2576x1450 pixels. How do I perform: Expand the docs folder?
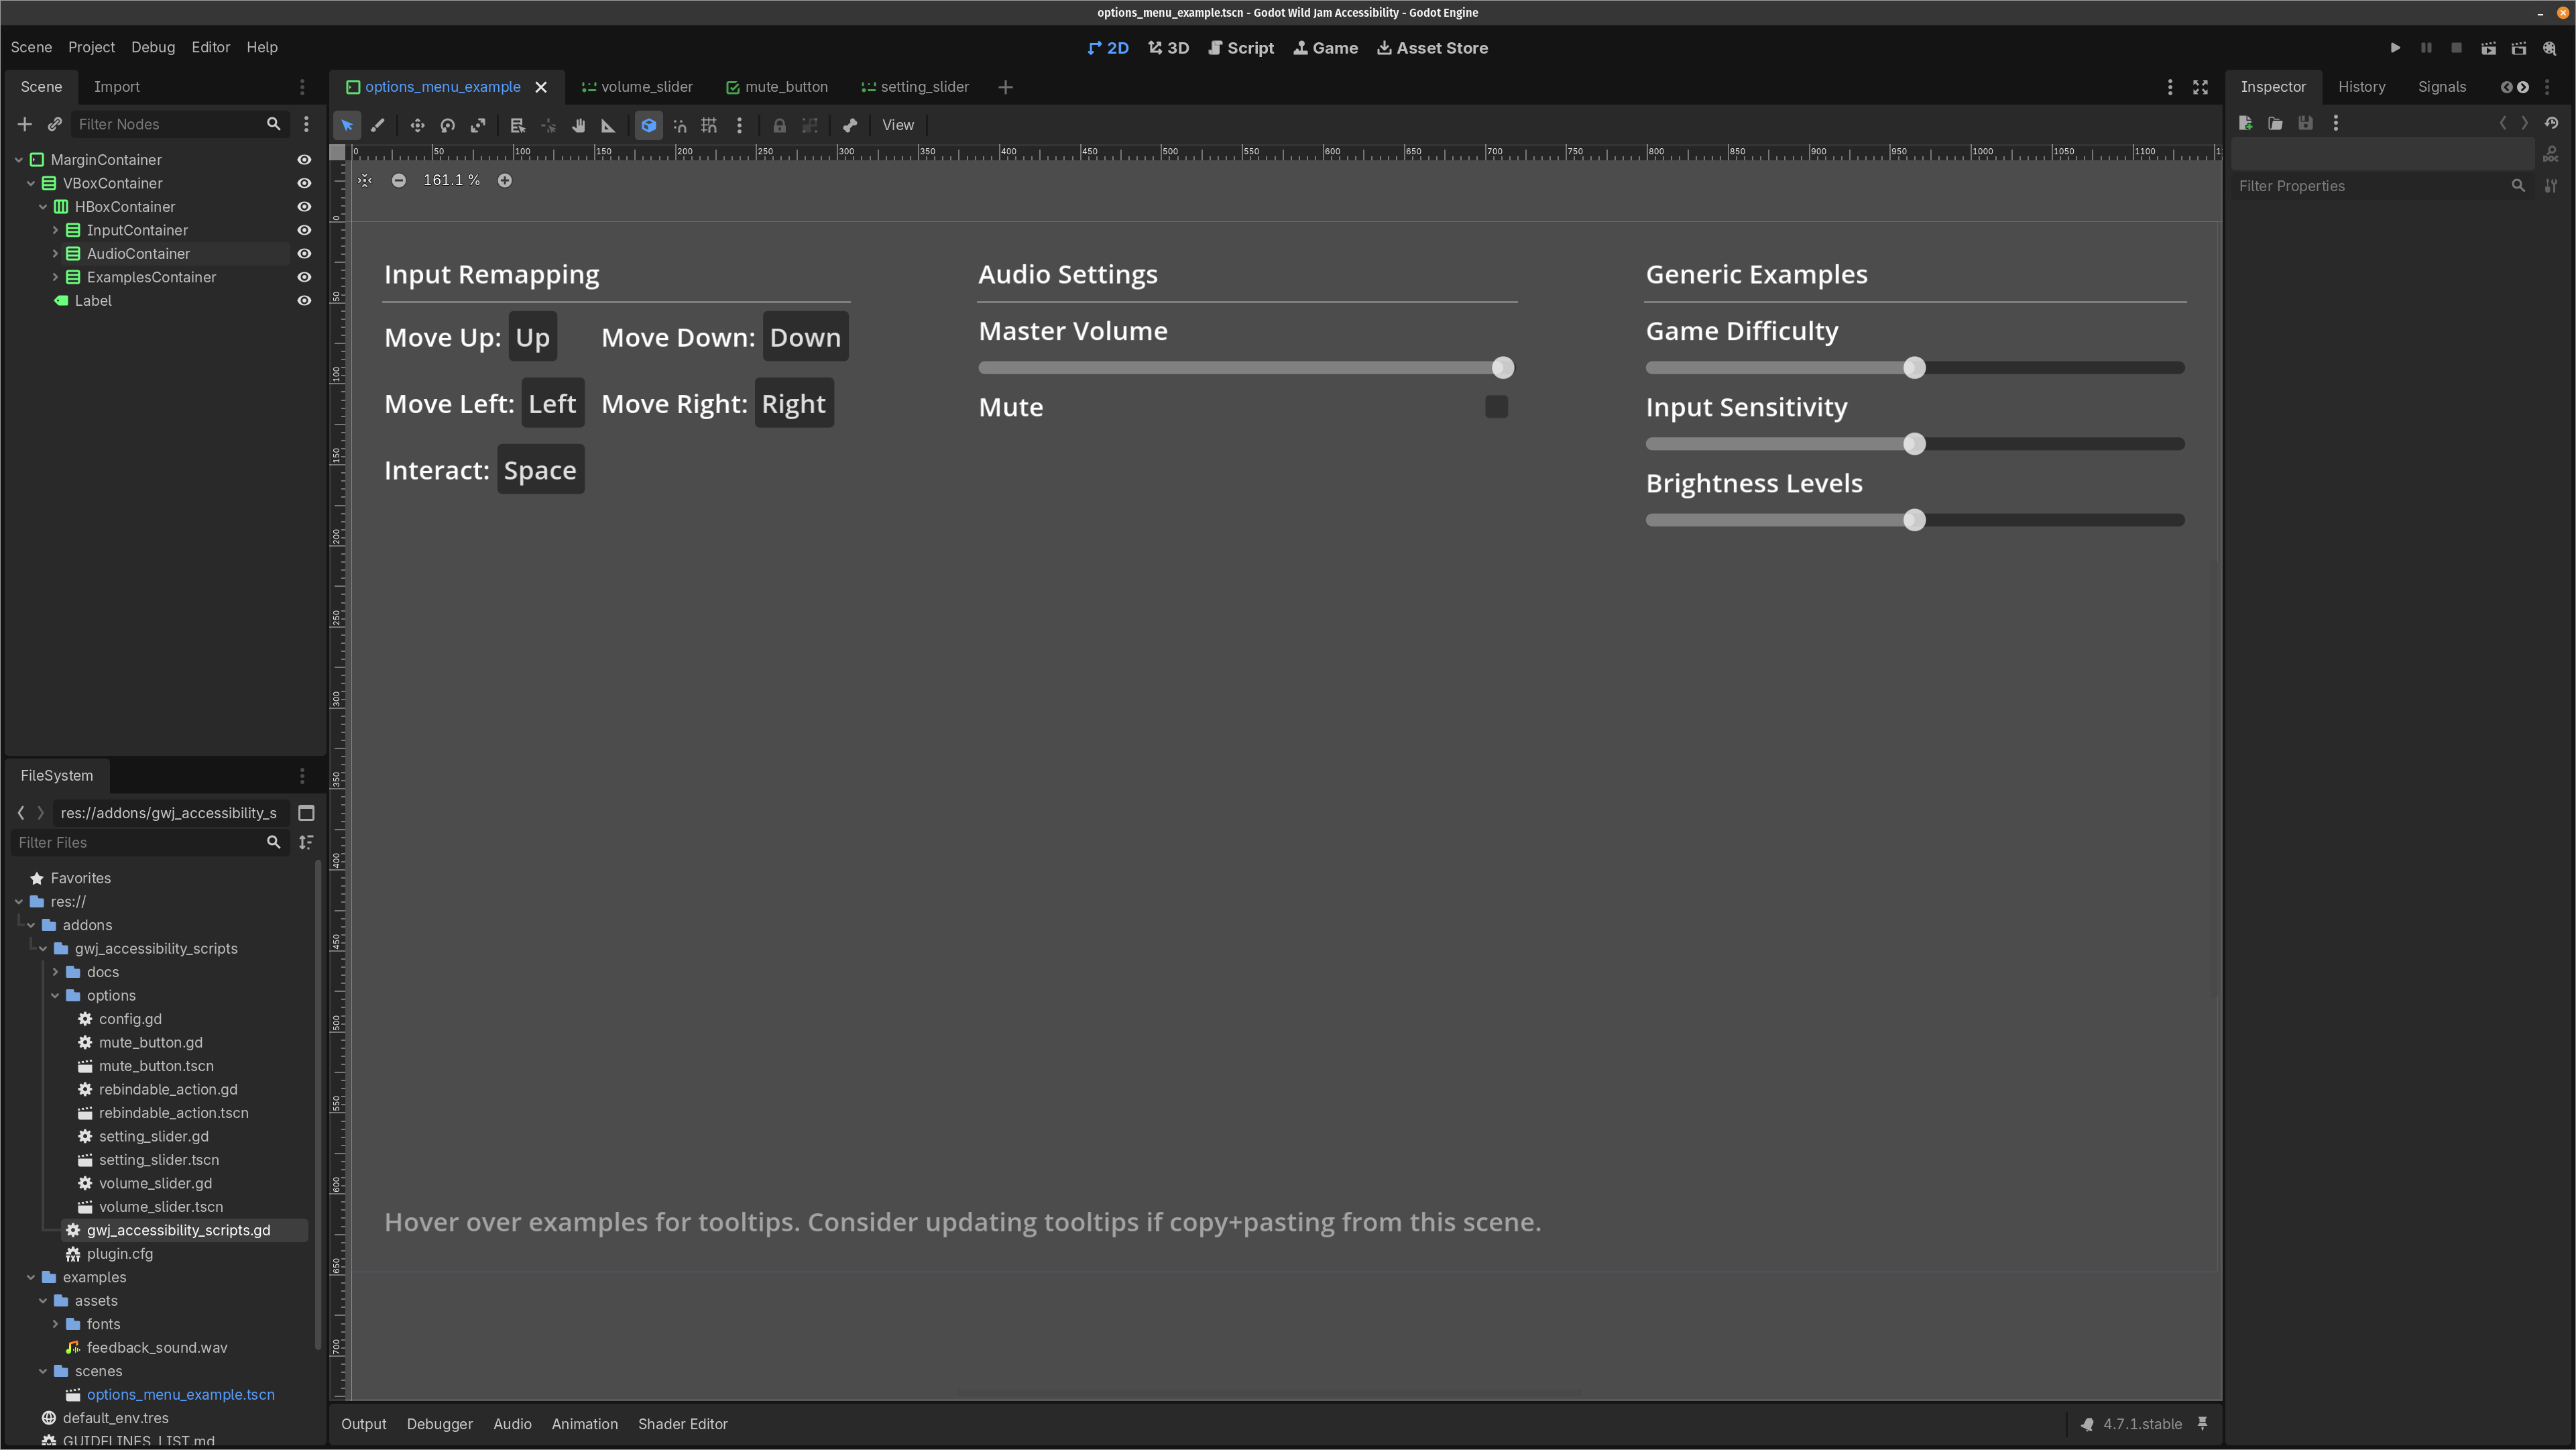(55, 972)
